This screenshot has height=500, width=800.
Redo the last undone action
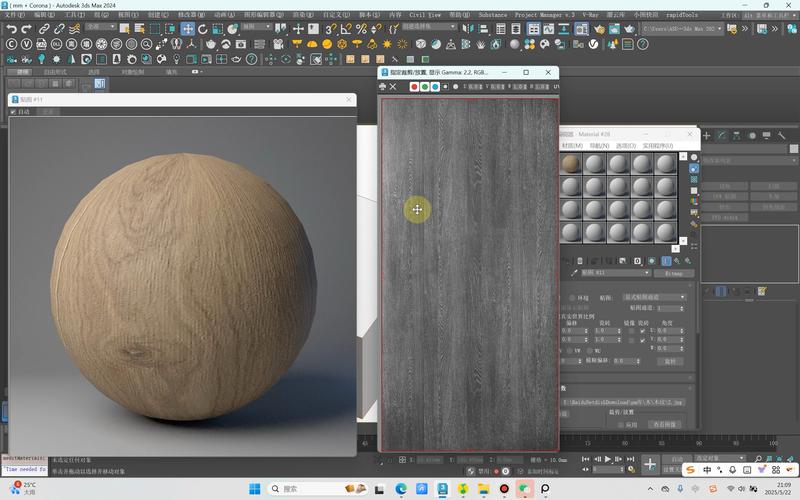27,29
